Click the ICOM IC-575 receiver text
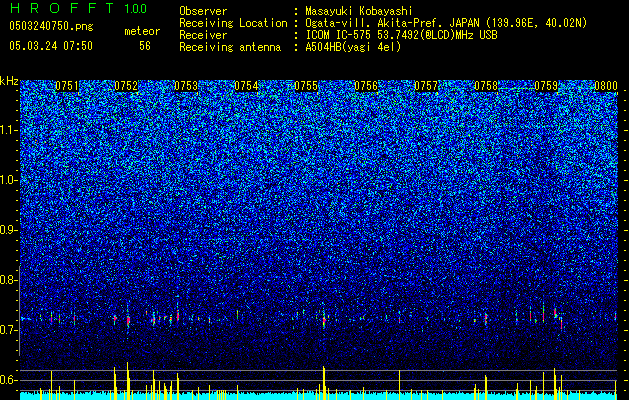The height and width of the screenshot is (400, 629). coord(401,35)
